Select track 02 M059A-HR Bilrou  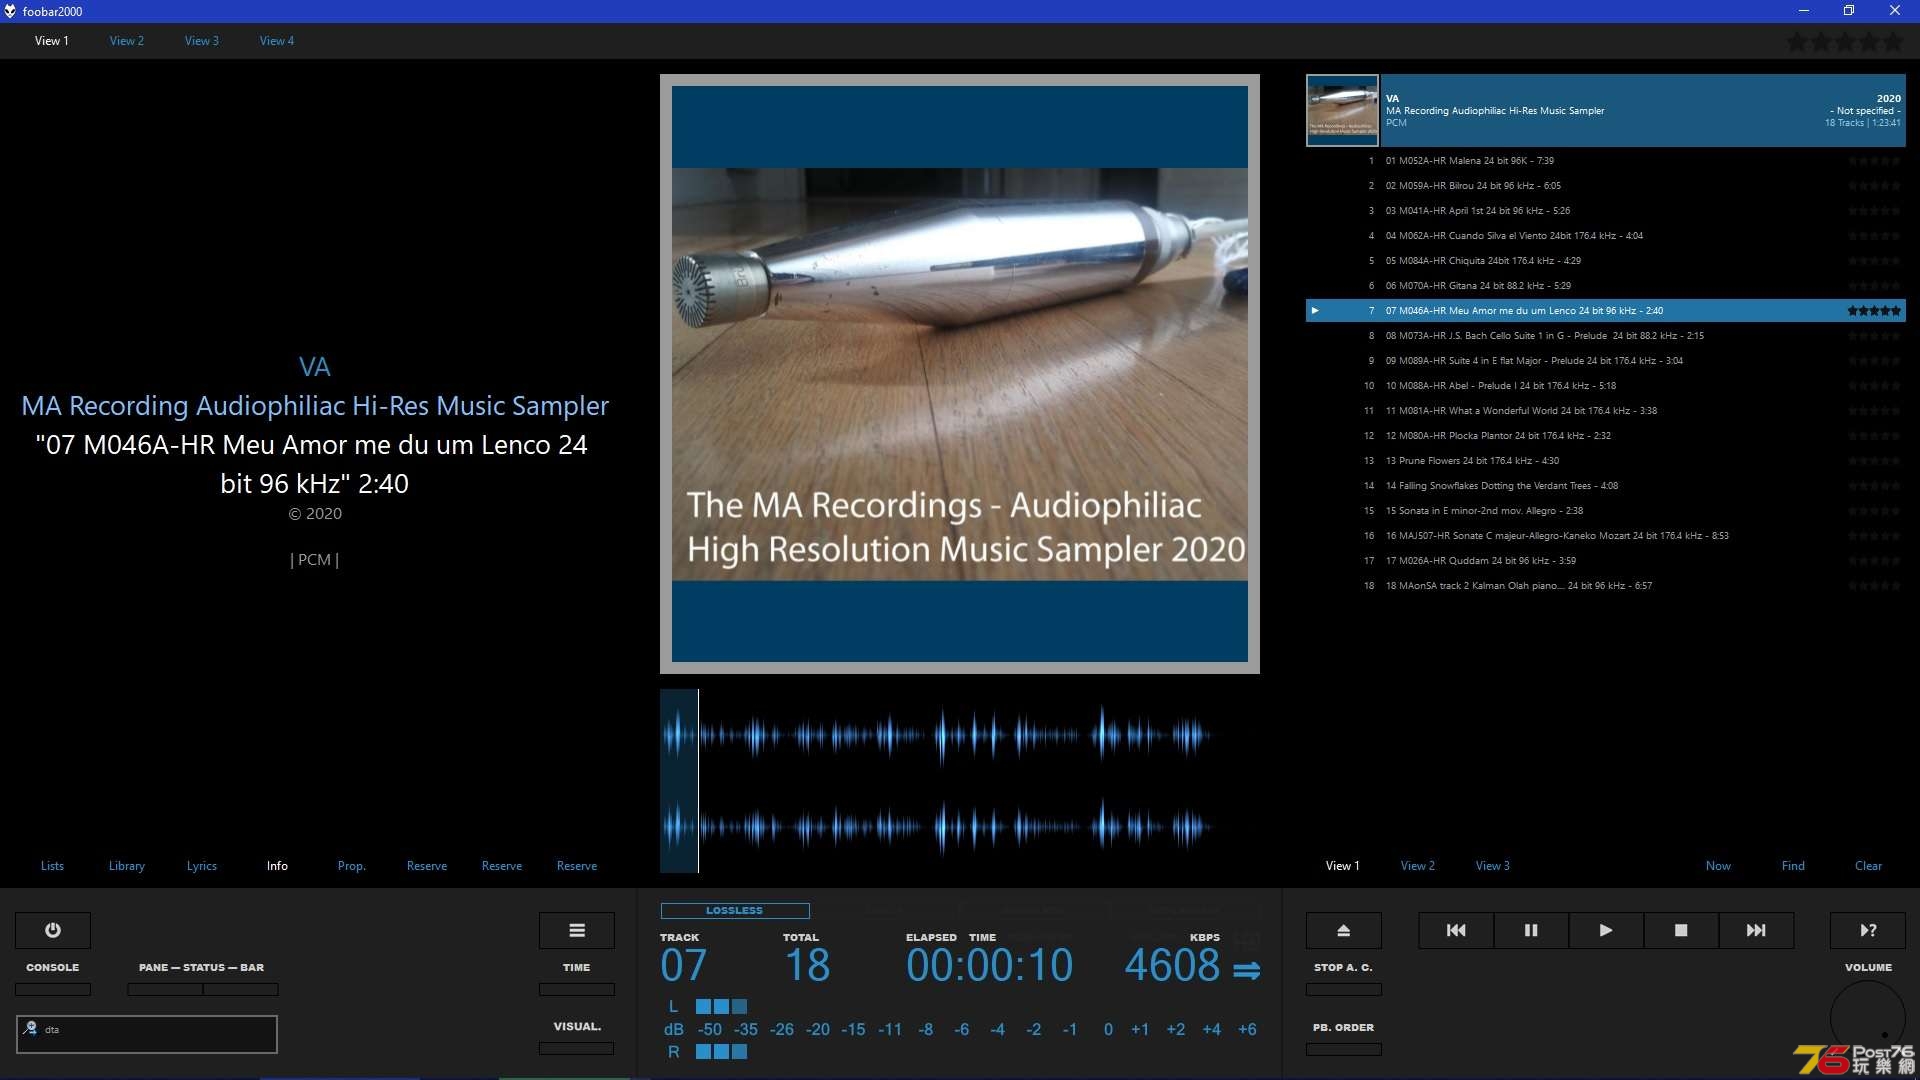click(x=1606, y=186)
